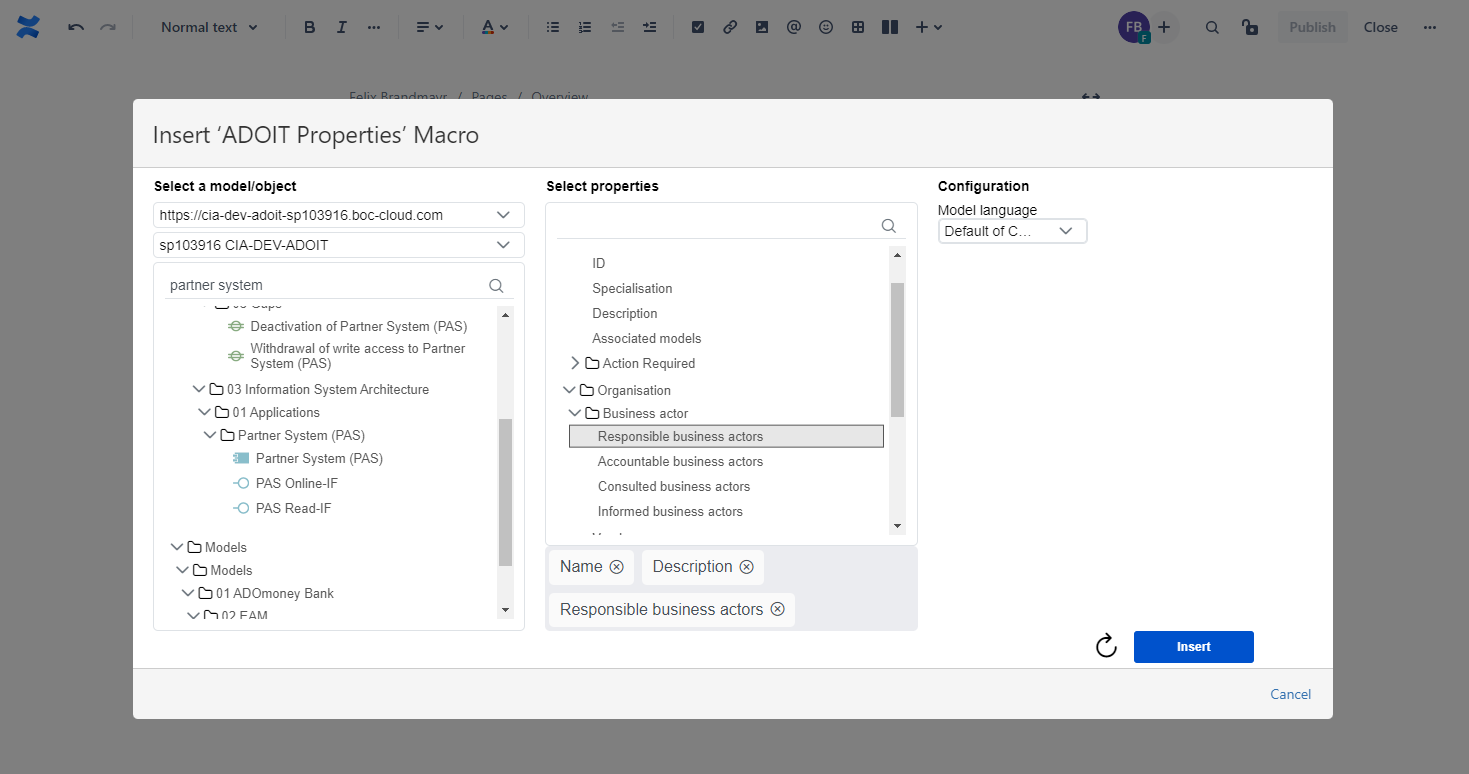Select Accountable business actors property
Viewport: 1469px width, 774px height.
click(x=680, y=462)
